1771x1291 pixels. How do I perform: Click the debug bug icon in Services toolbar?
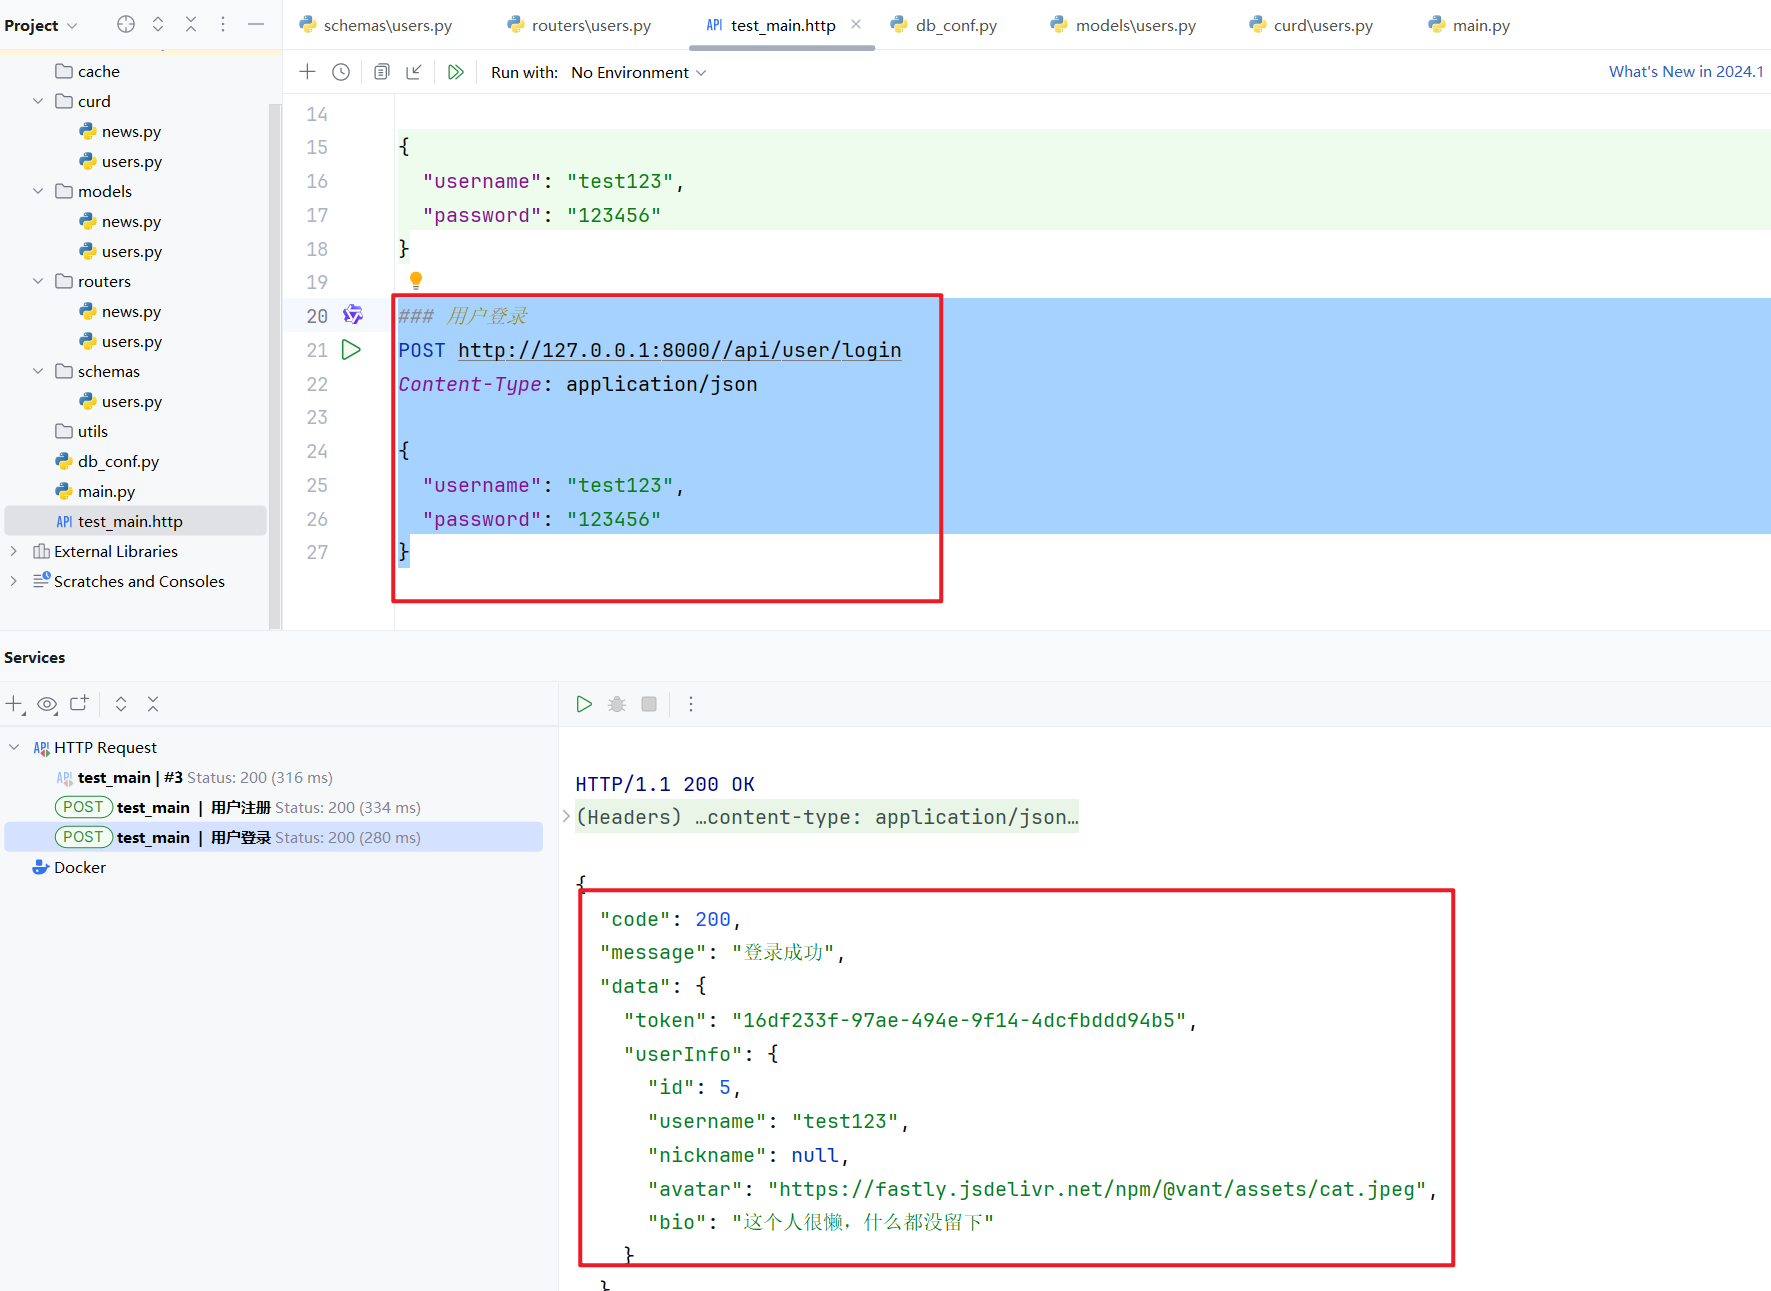click(617, 704)
